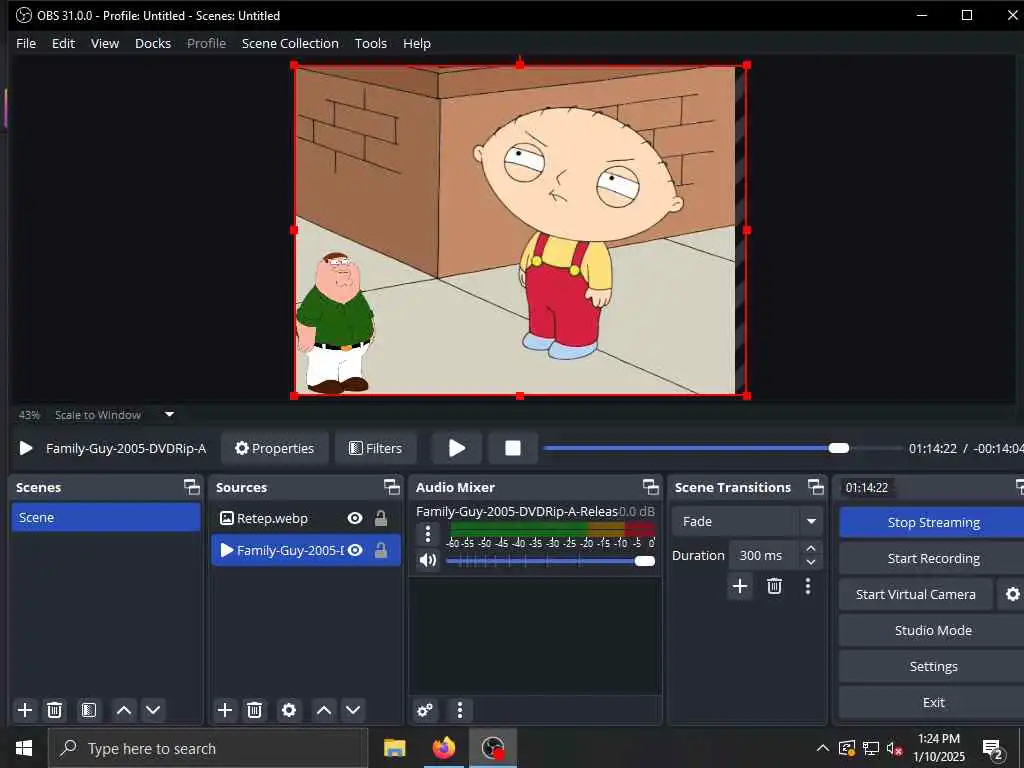
Task: Open the Edit menu
Action: point(63,43)
